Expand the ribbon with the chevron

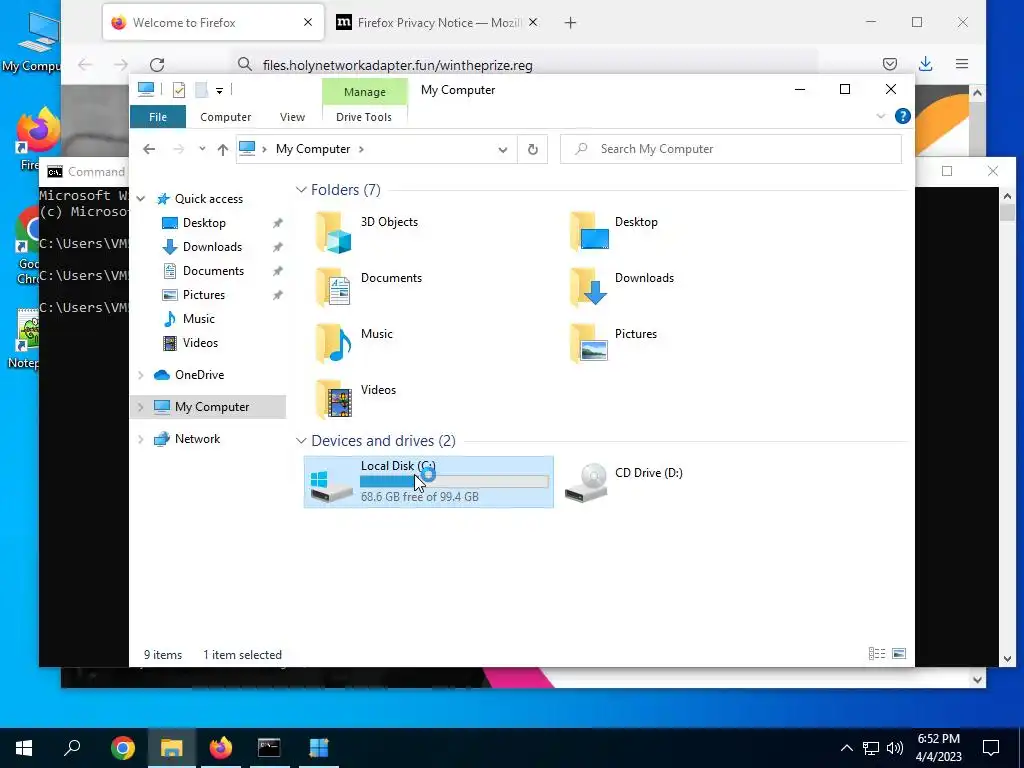tap(880, 116)
